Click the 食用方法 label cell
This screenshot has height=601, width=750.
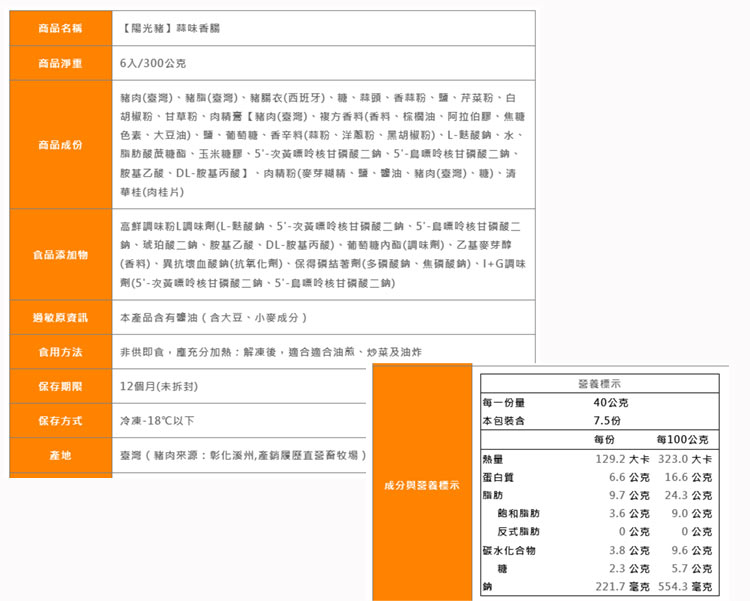[x=60, y=352]
